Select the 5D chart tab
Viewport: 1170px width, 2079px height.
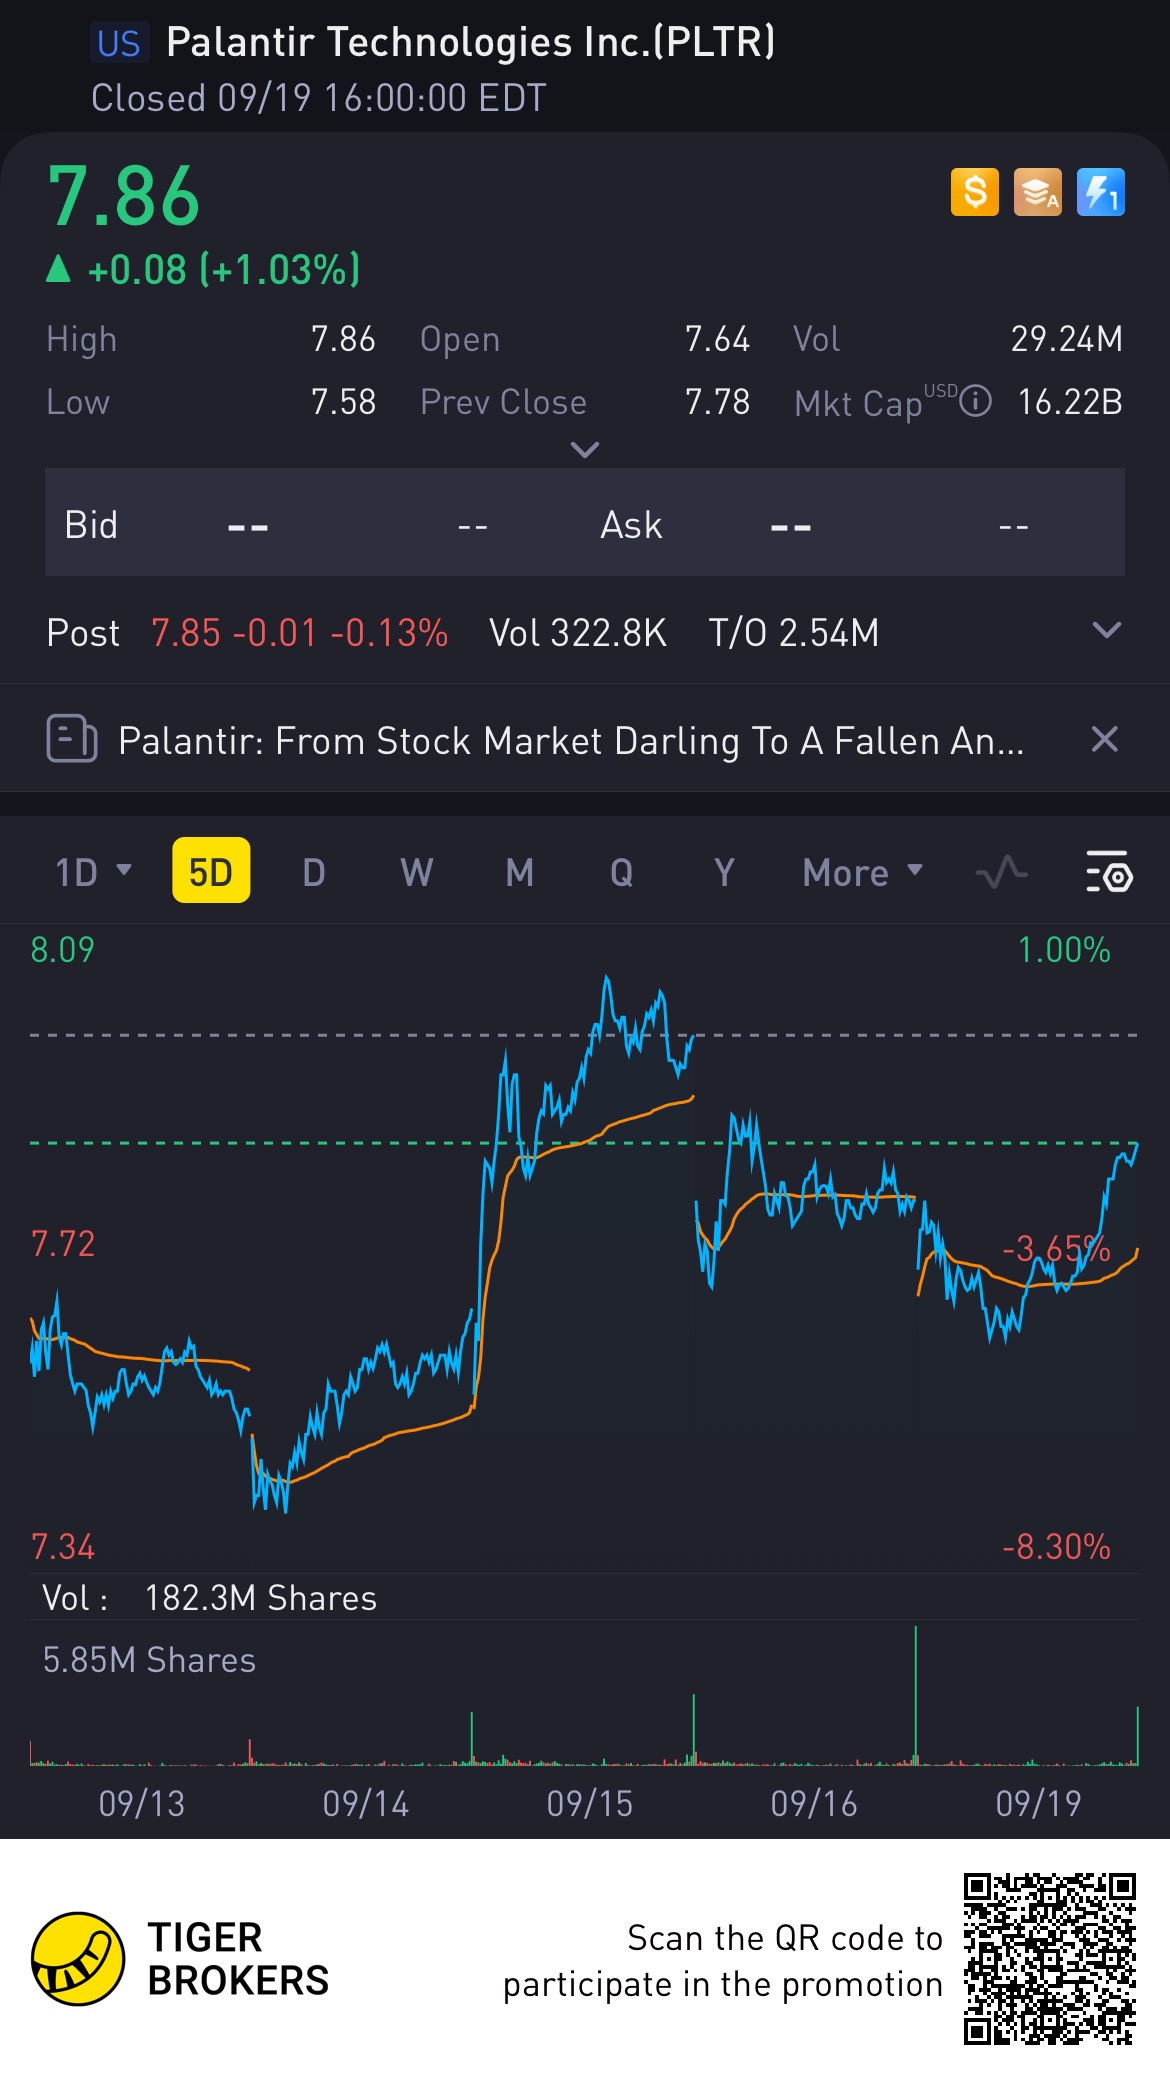[211, 871]
